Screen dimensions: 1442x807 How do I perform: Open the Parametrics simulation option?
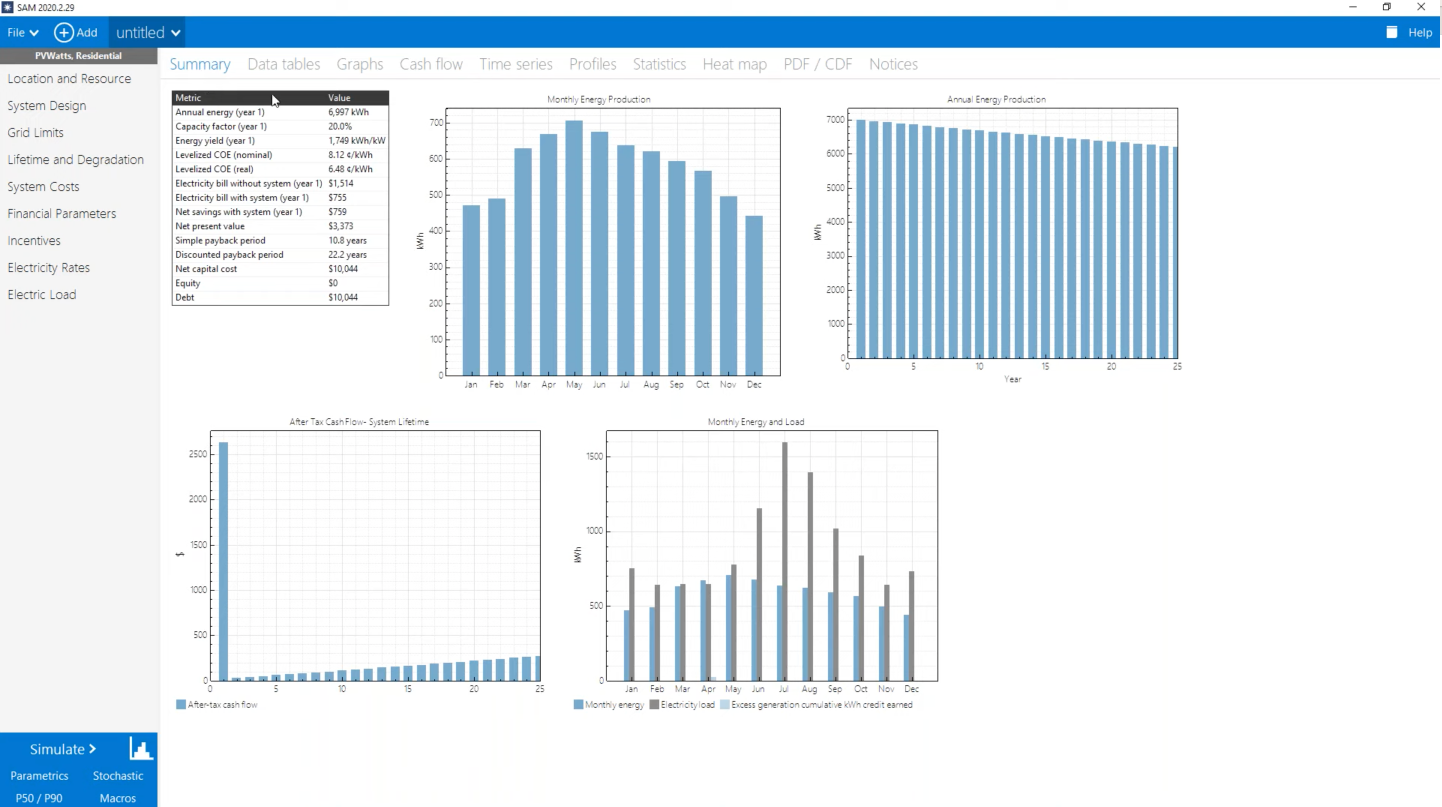tap(39, 776)
